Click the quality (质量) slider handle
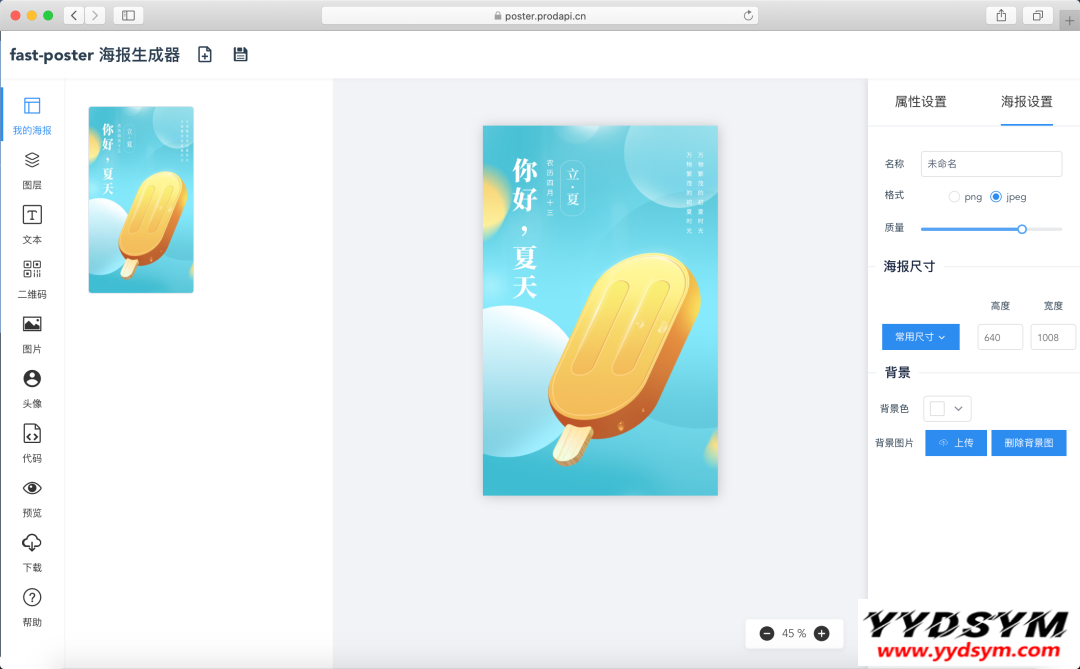Image resolution: width=1080 pixels, height=669 pixels. click(1022, 229)
